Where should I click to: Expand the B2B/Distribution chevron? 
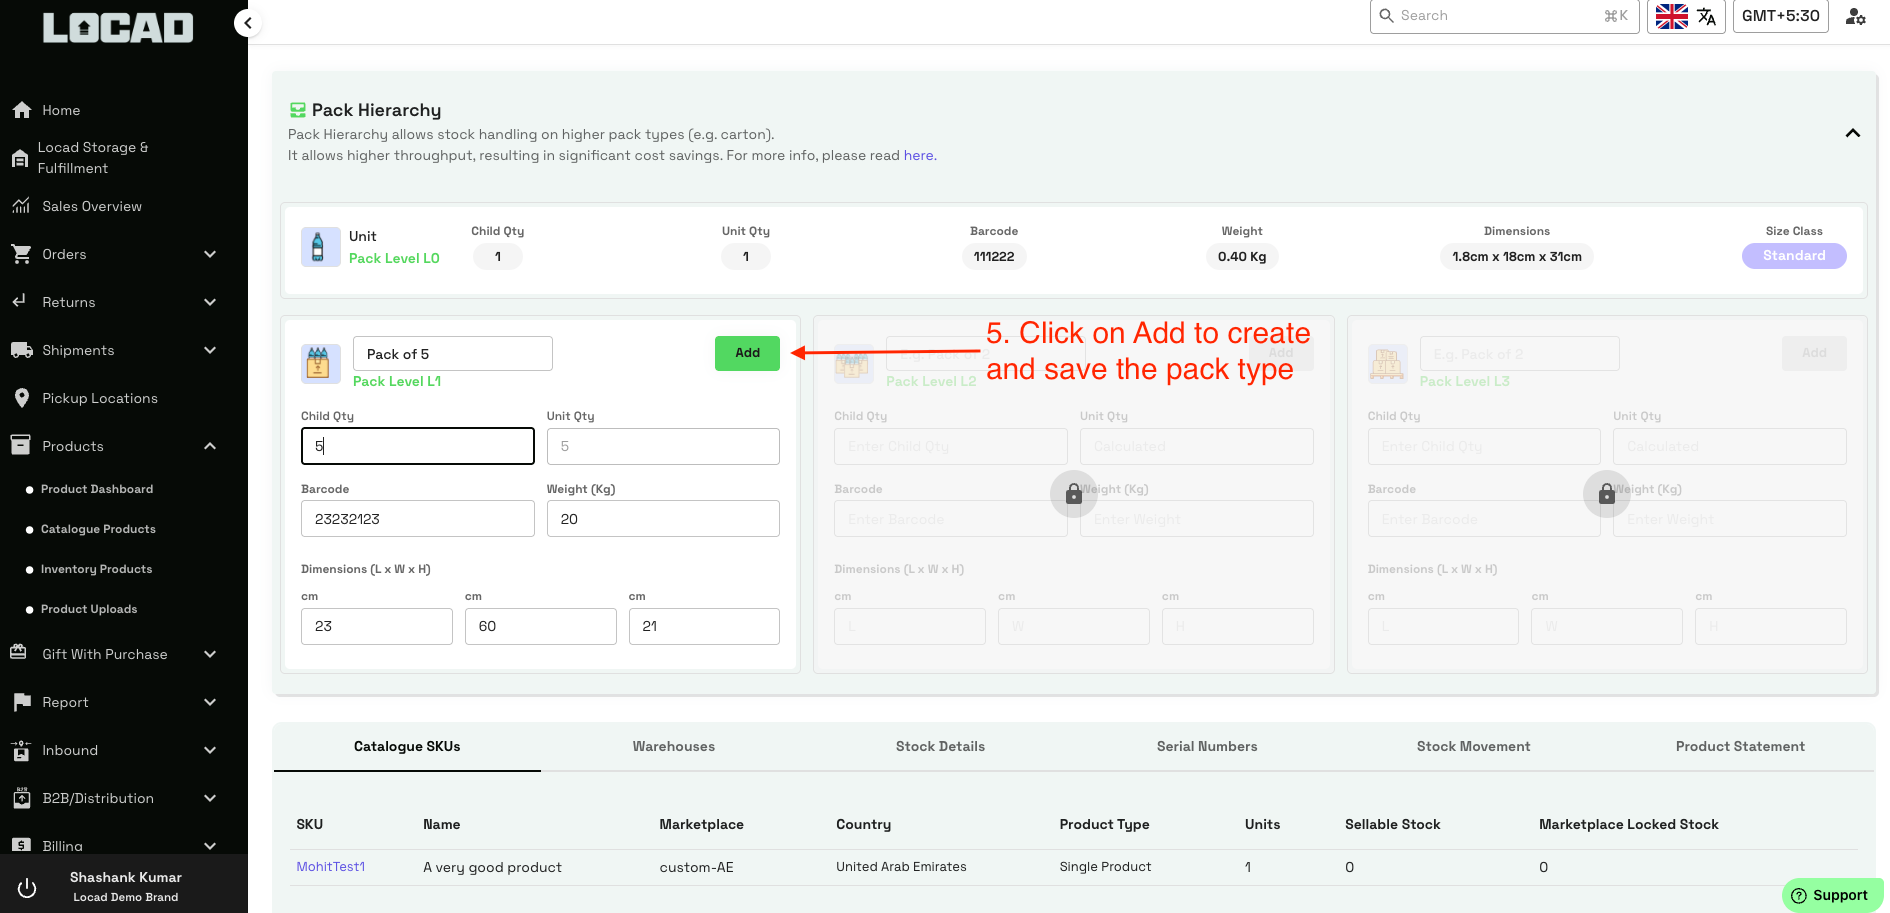(x=210, y=798)
